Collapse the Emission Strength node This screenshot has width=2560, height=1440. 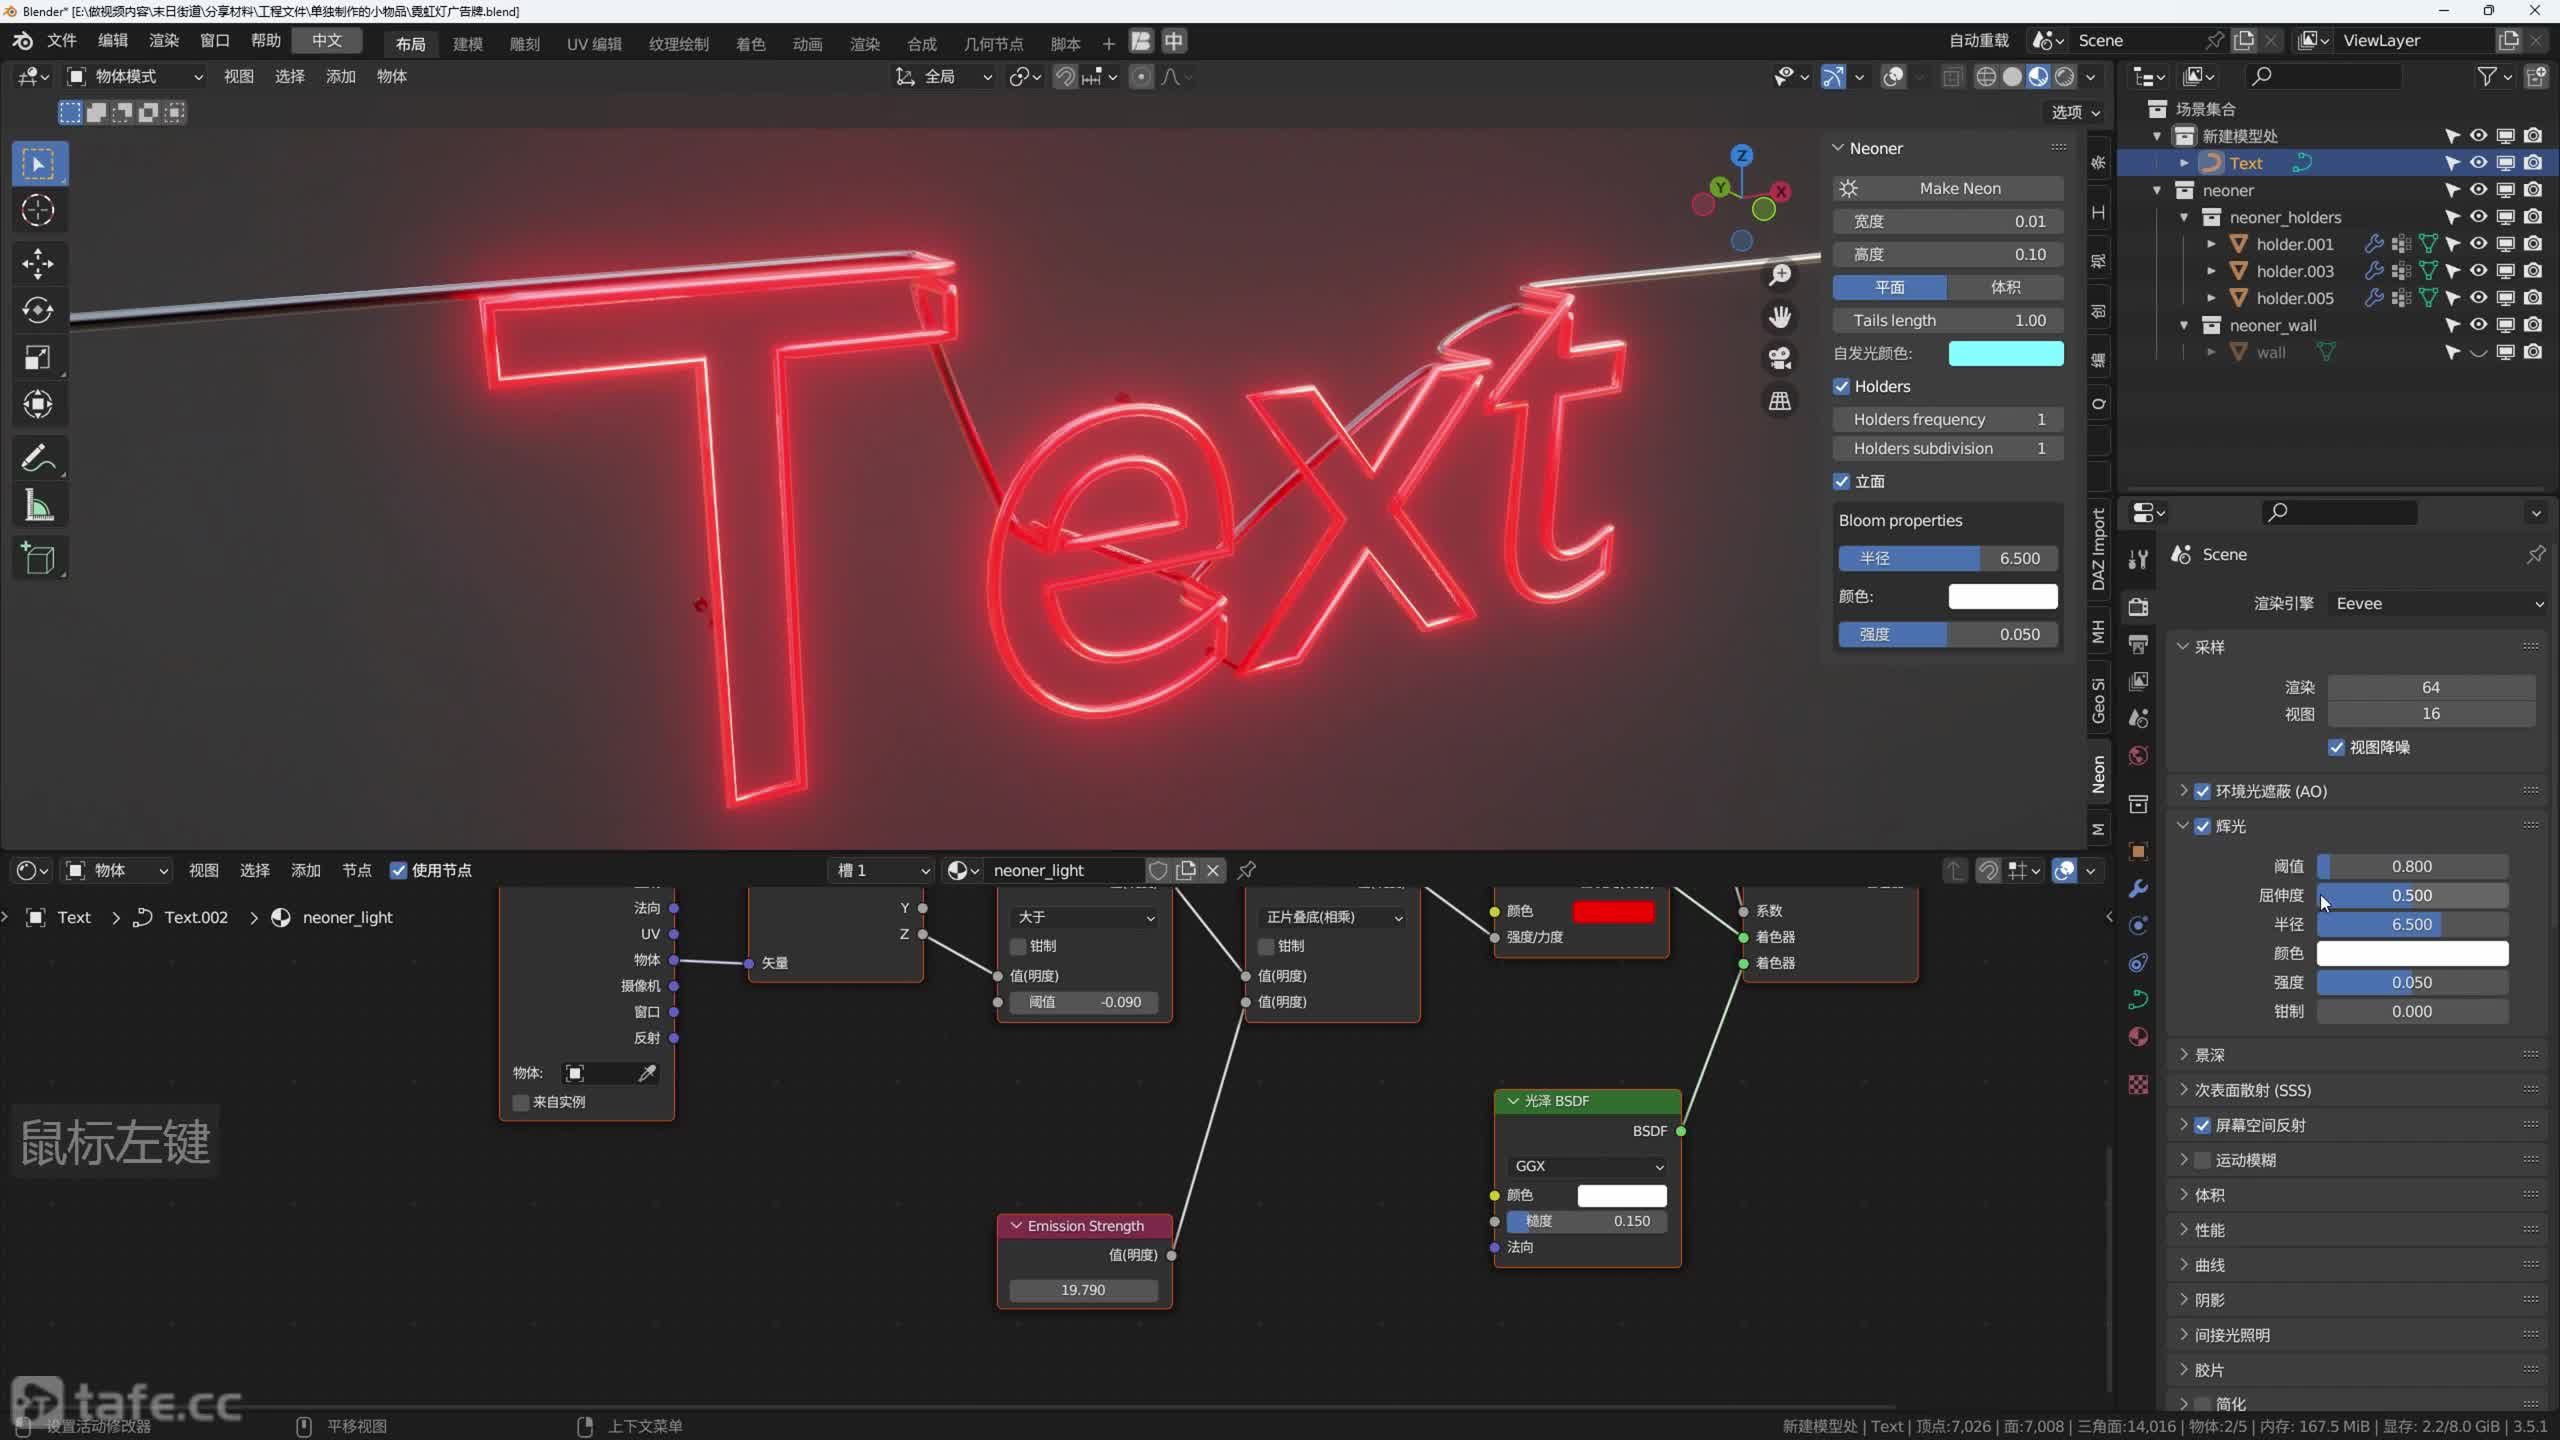[x=1016, y=1226]
